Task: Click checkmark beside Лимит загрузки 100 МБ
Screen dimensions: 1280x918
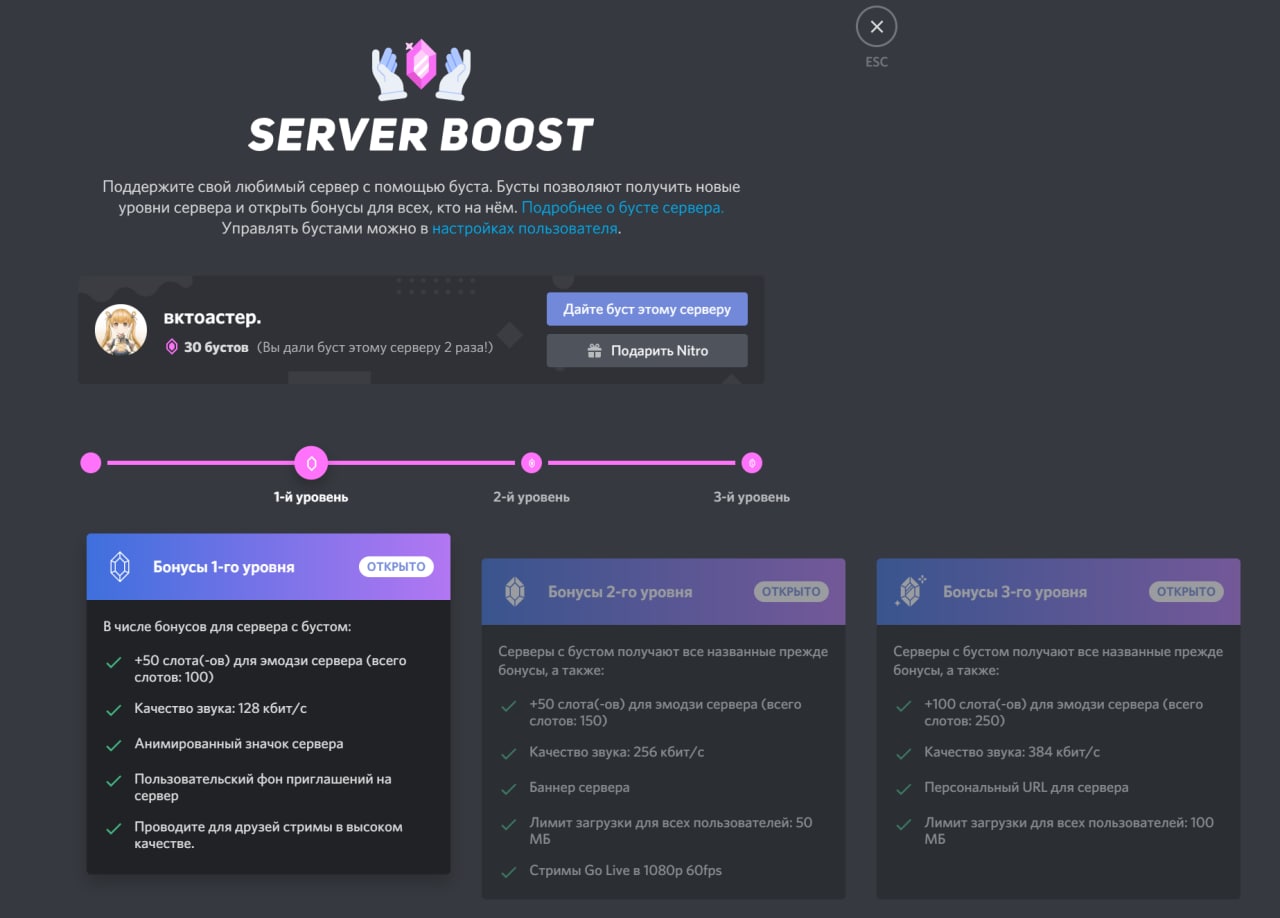Action: tap(904, 824)
